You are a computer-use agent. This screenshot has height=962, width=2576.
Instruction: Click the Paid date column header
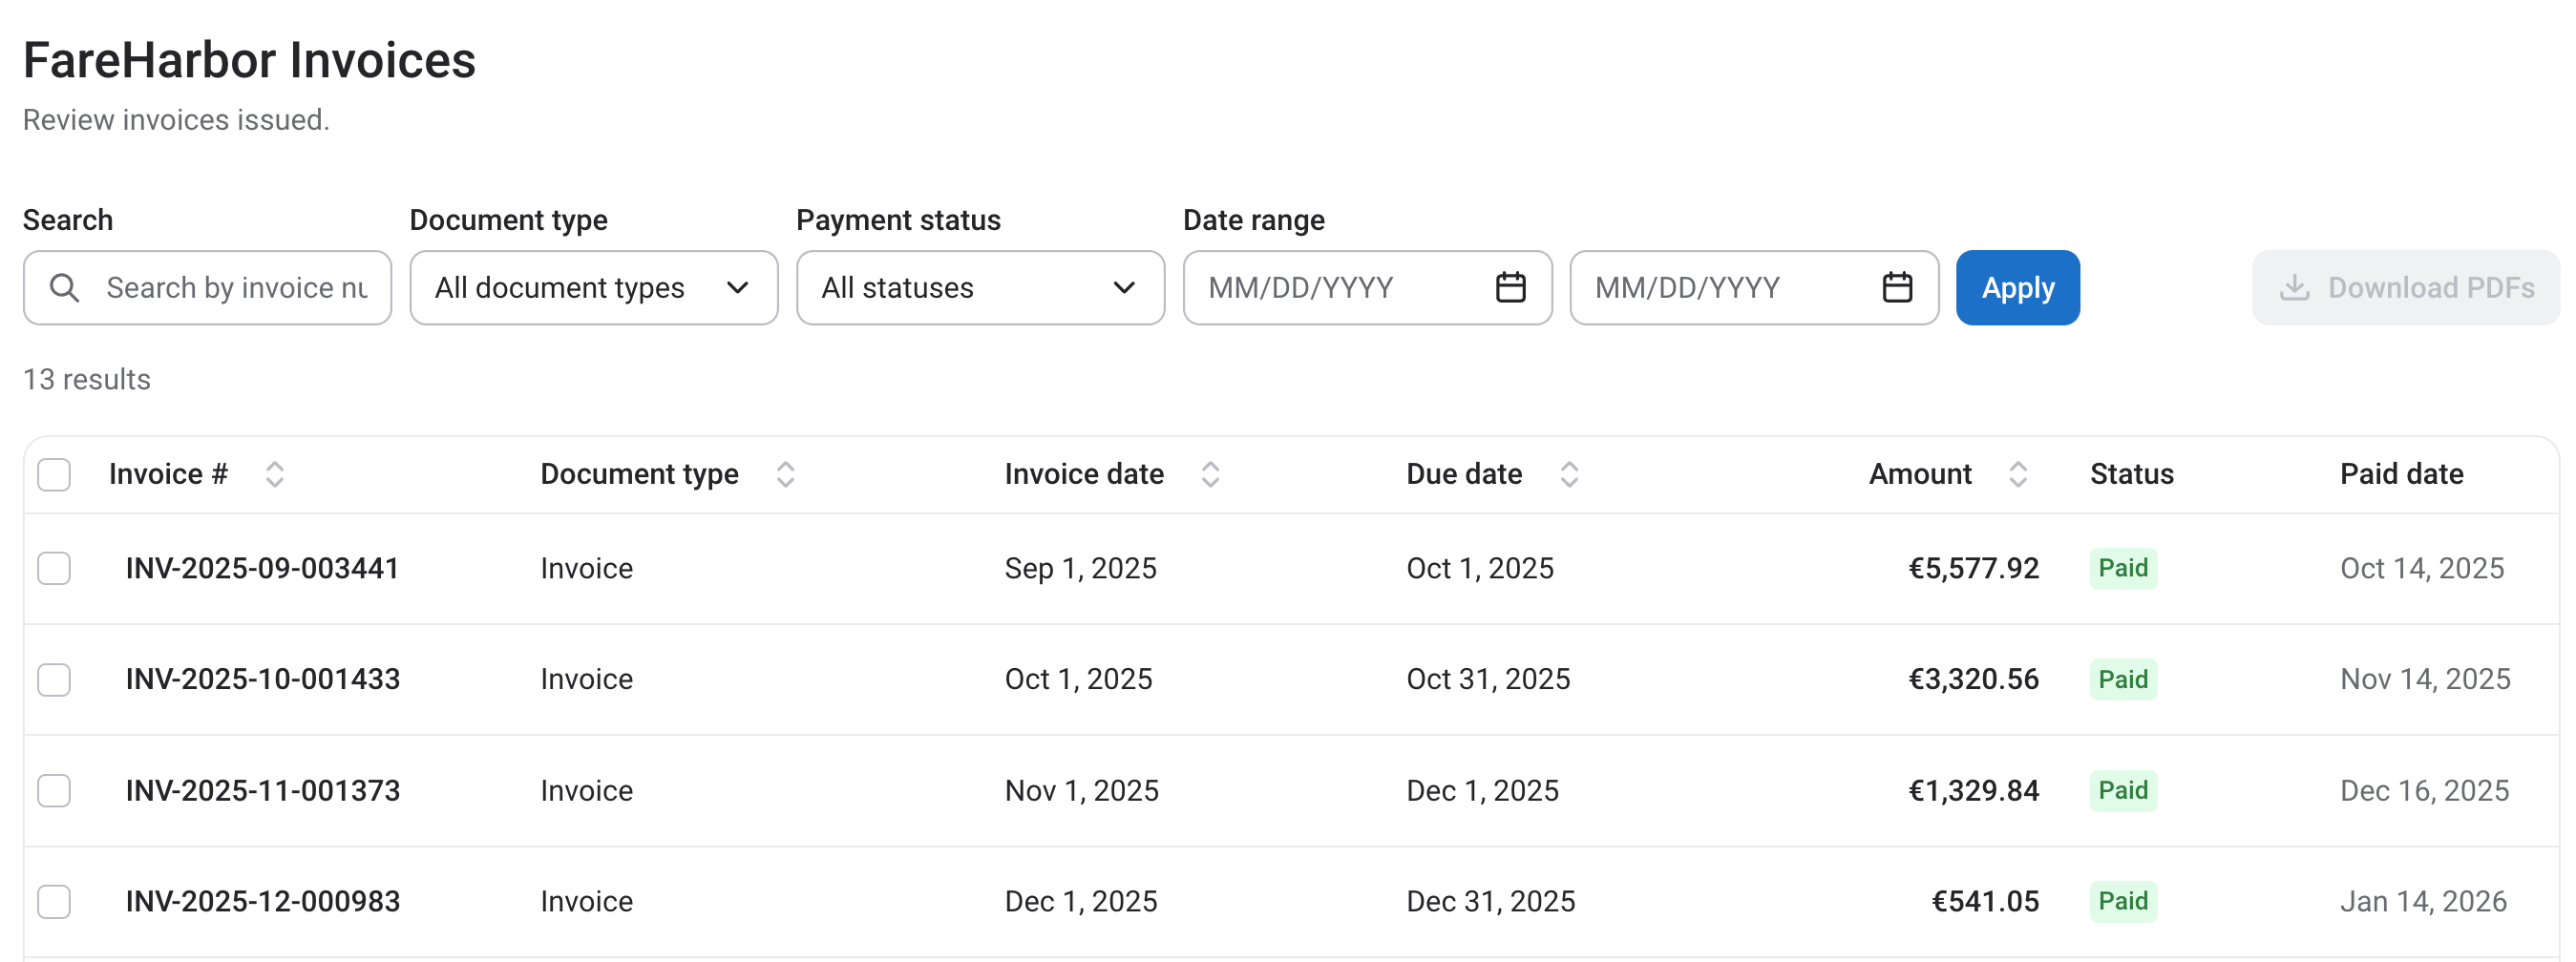[x=2401, y=474]
